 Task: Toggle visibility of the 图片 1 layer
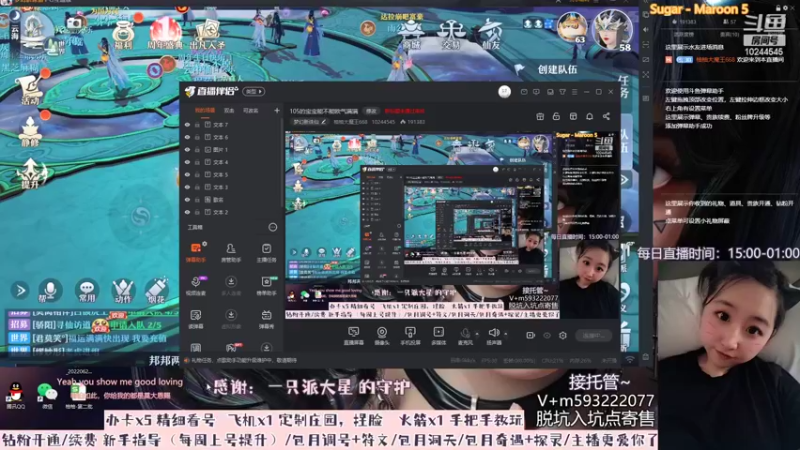click(187, 149)
